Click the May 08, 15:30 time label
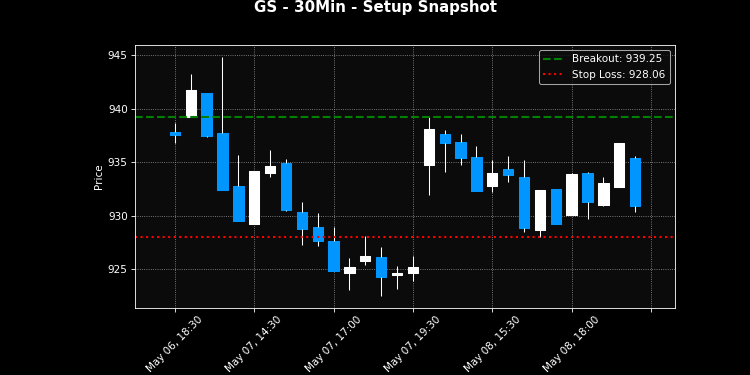The height and width of the screenshot is (375, 750). point(491,344)
